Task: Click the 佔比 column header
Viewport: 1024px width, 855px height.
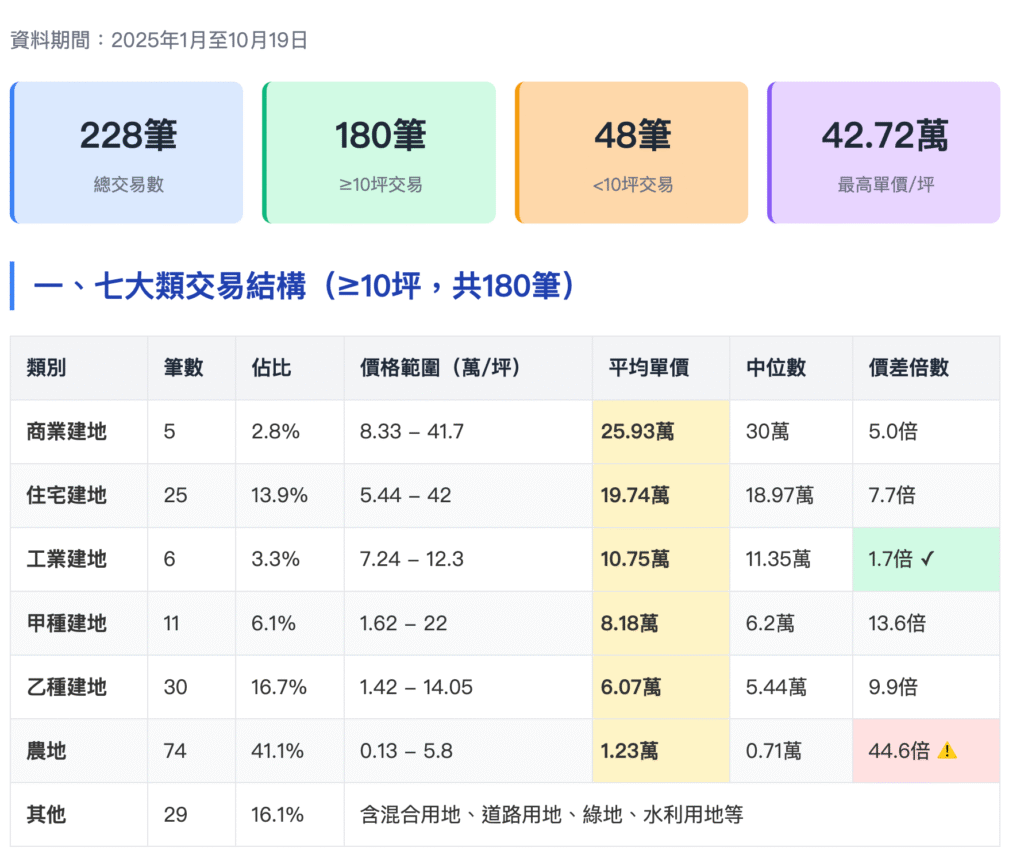Action: [270, 368]
